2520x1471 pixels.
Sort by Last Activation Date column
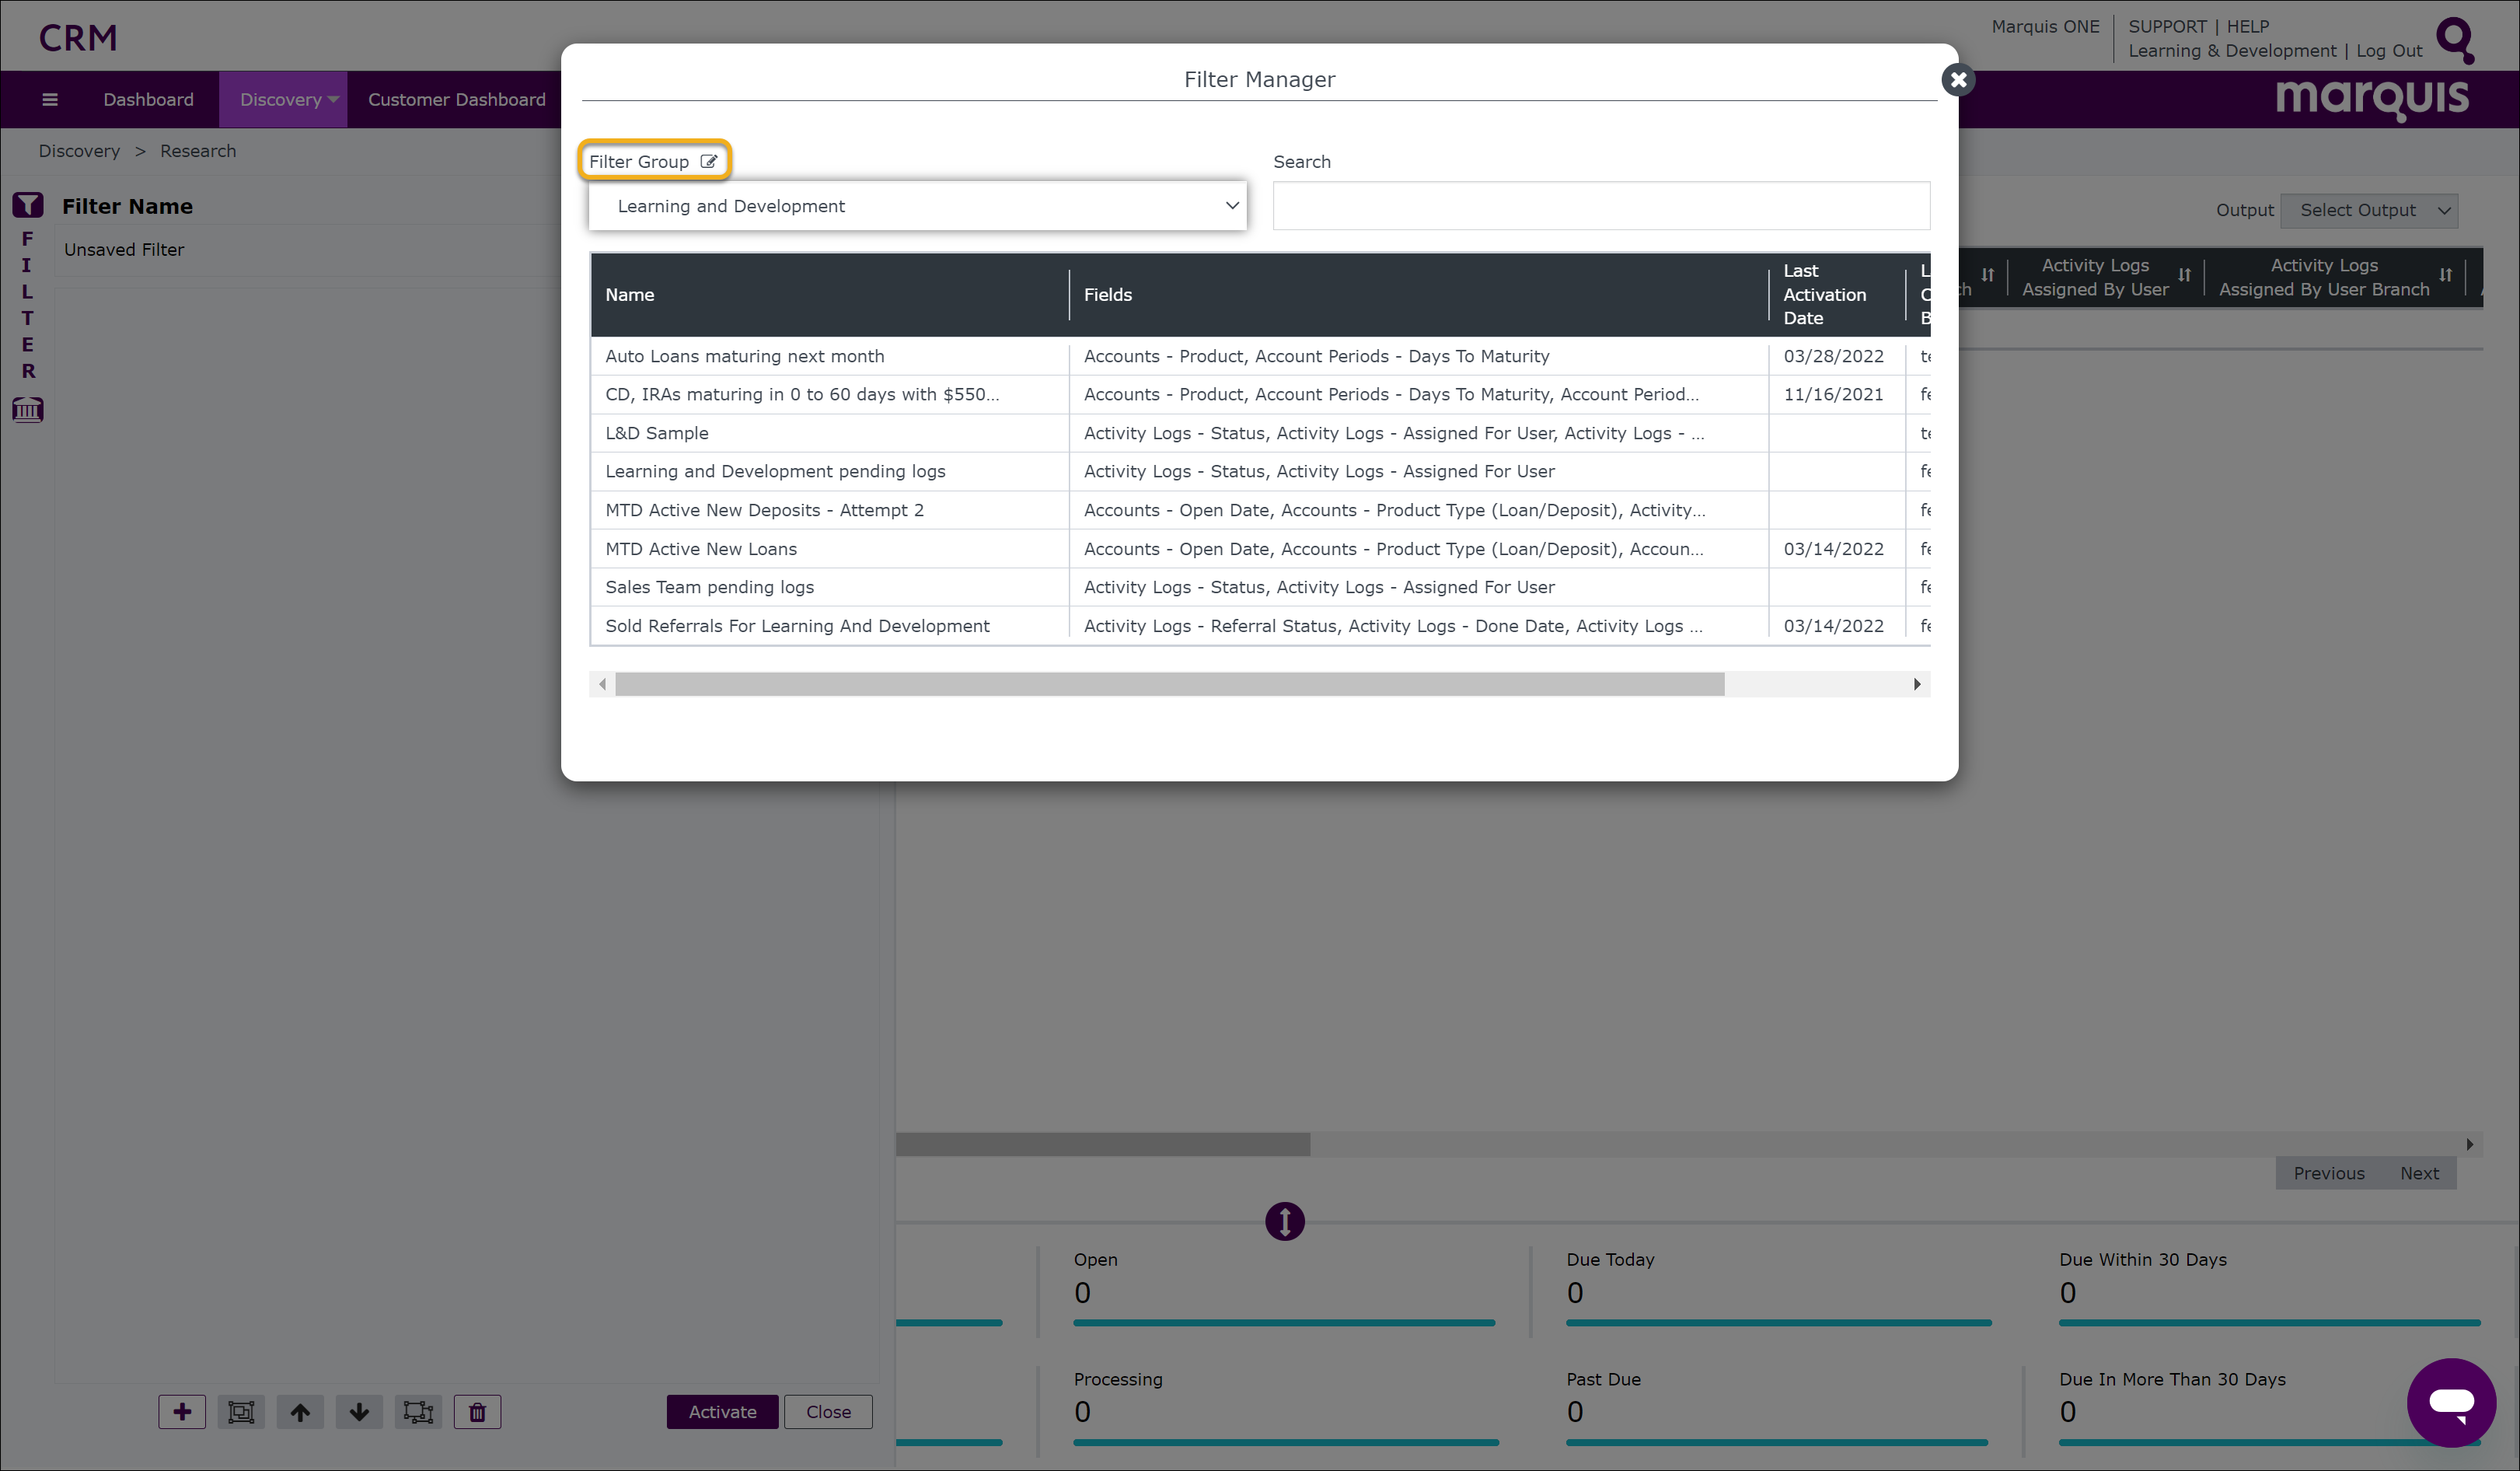pyautogui.click(x=1837, y=295)
